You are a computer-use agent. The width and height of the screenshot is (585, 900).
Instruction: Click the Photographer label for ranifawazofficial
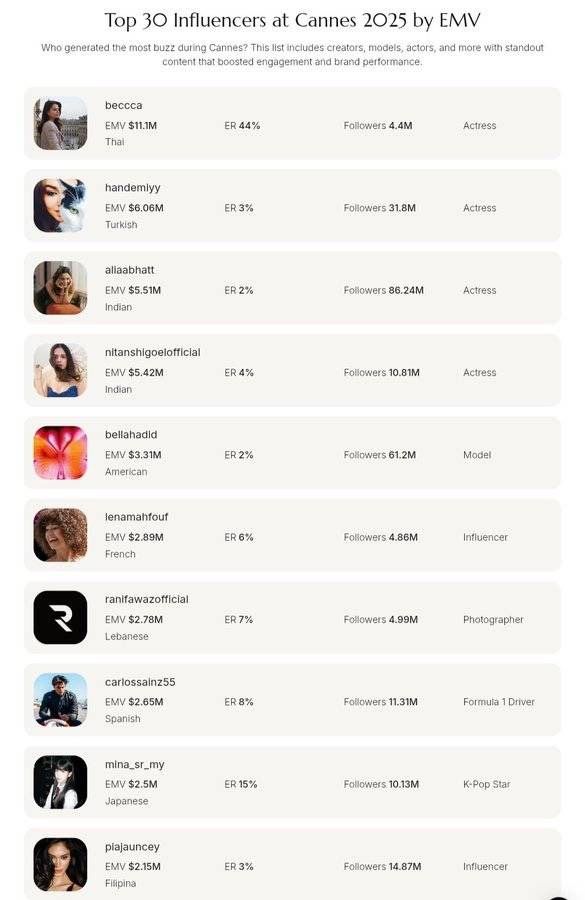(493, 620)
